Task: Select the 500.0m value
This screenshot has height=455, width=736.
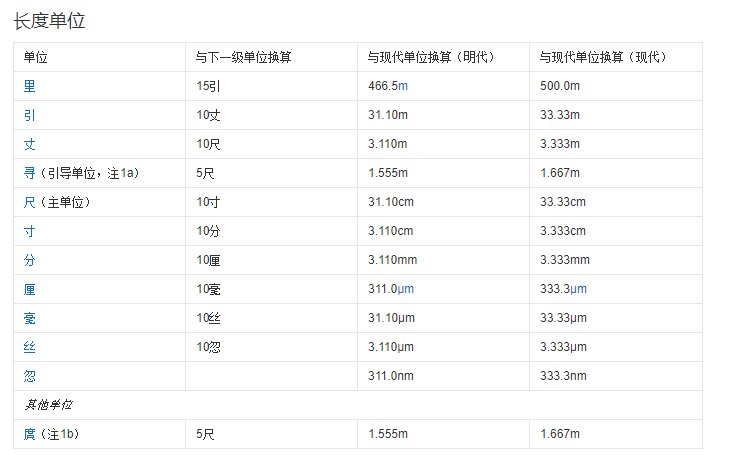Action: [560, 86]
